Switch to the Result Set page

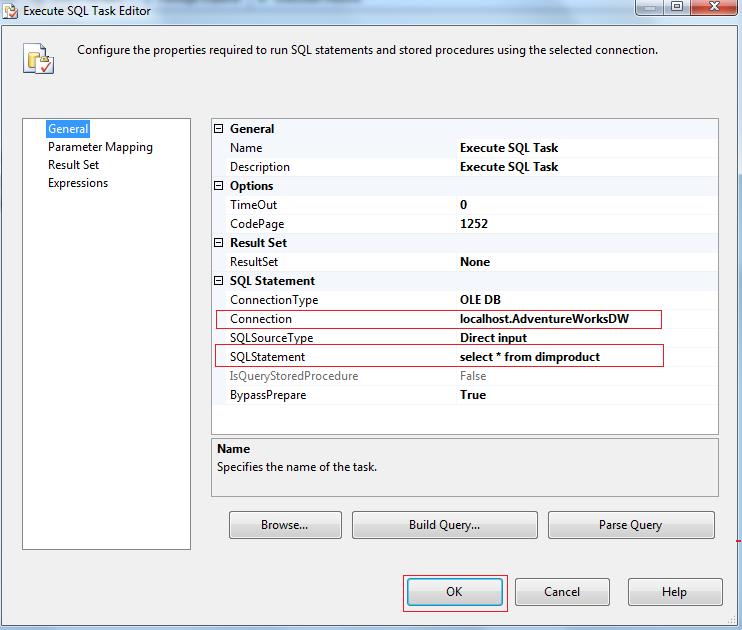click(x=73, y=165)
